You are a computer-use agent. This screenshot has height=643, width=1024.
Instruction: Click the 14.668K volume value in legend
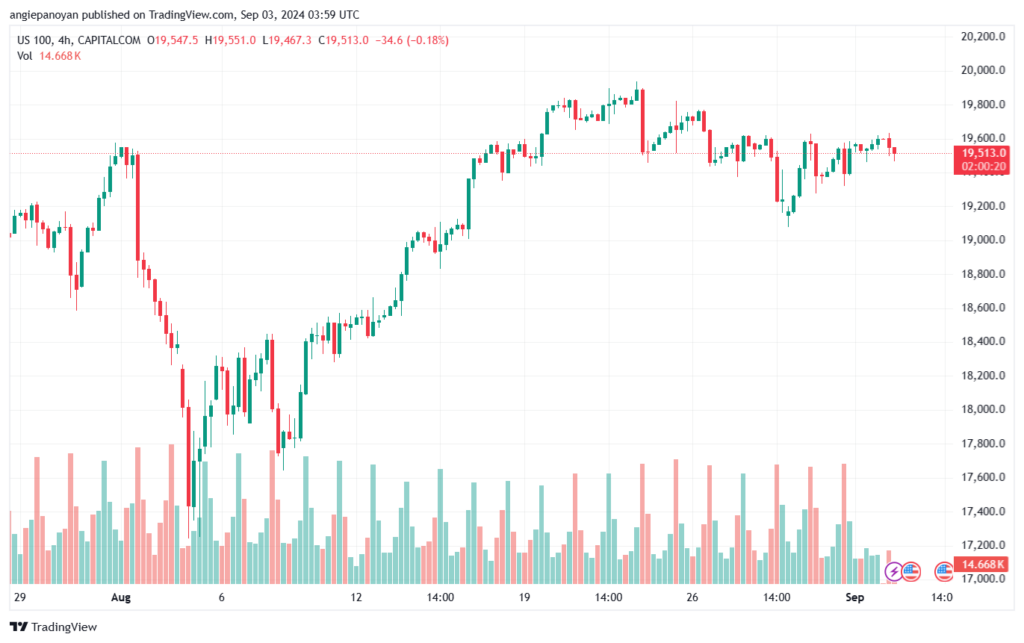coord(60,56)
